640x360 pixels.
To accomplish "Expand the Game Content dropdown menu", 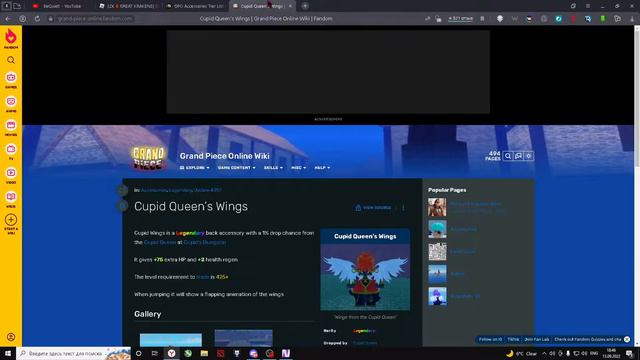I will pyautogui.click(x=236, y=168).
